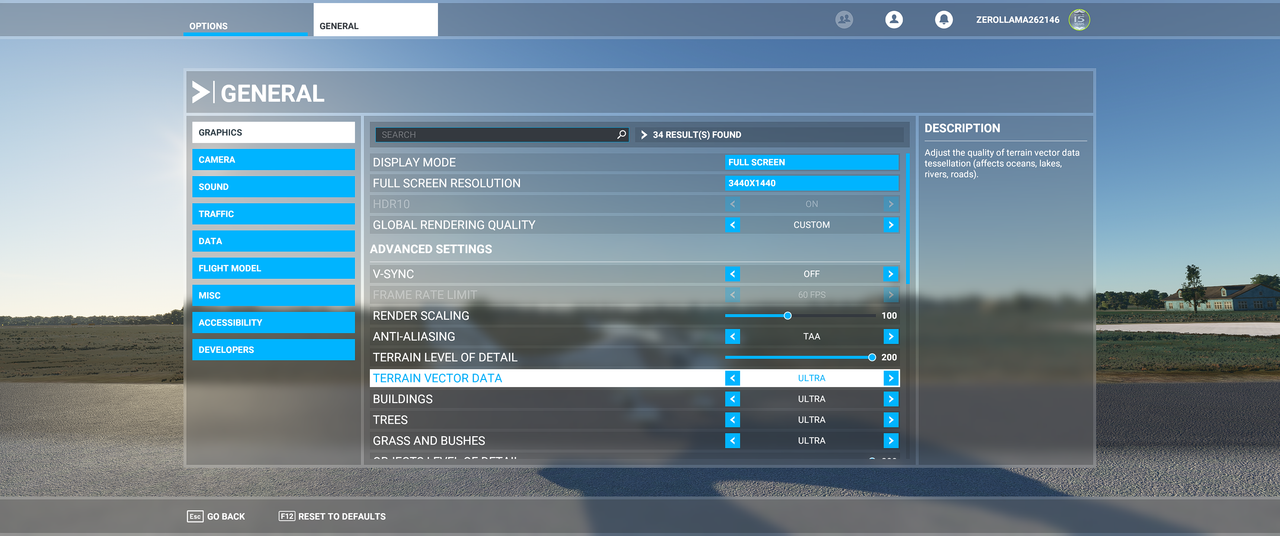Screen dimensions: 1280x536
Task: Click the ADVANCED SETTINGS heading
Action: click(x=431, y=249)
